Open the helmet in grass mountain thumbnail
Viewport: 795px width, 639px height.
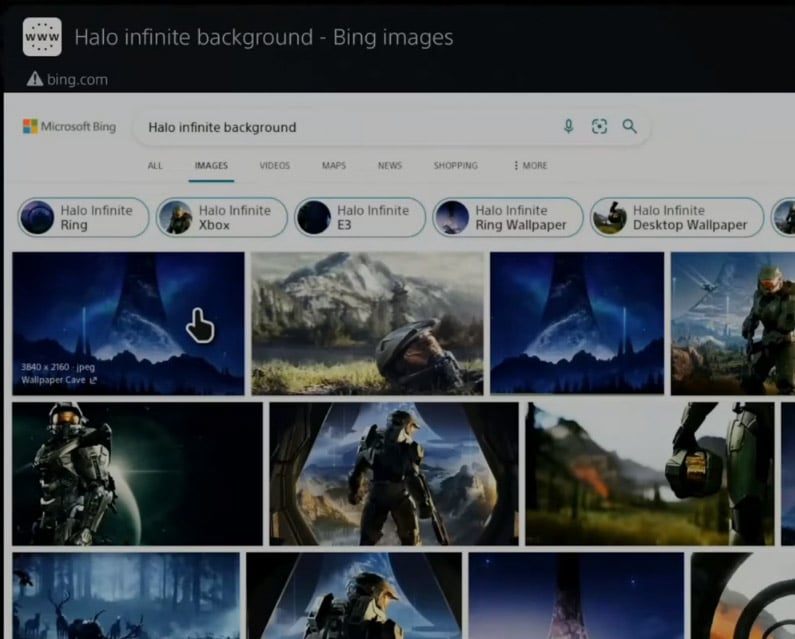pyautogui.click(x=367, y=323)
